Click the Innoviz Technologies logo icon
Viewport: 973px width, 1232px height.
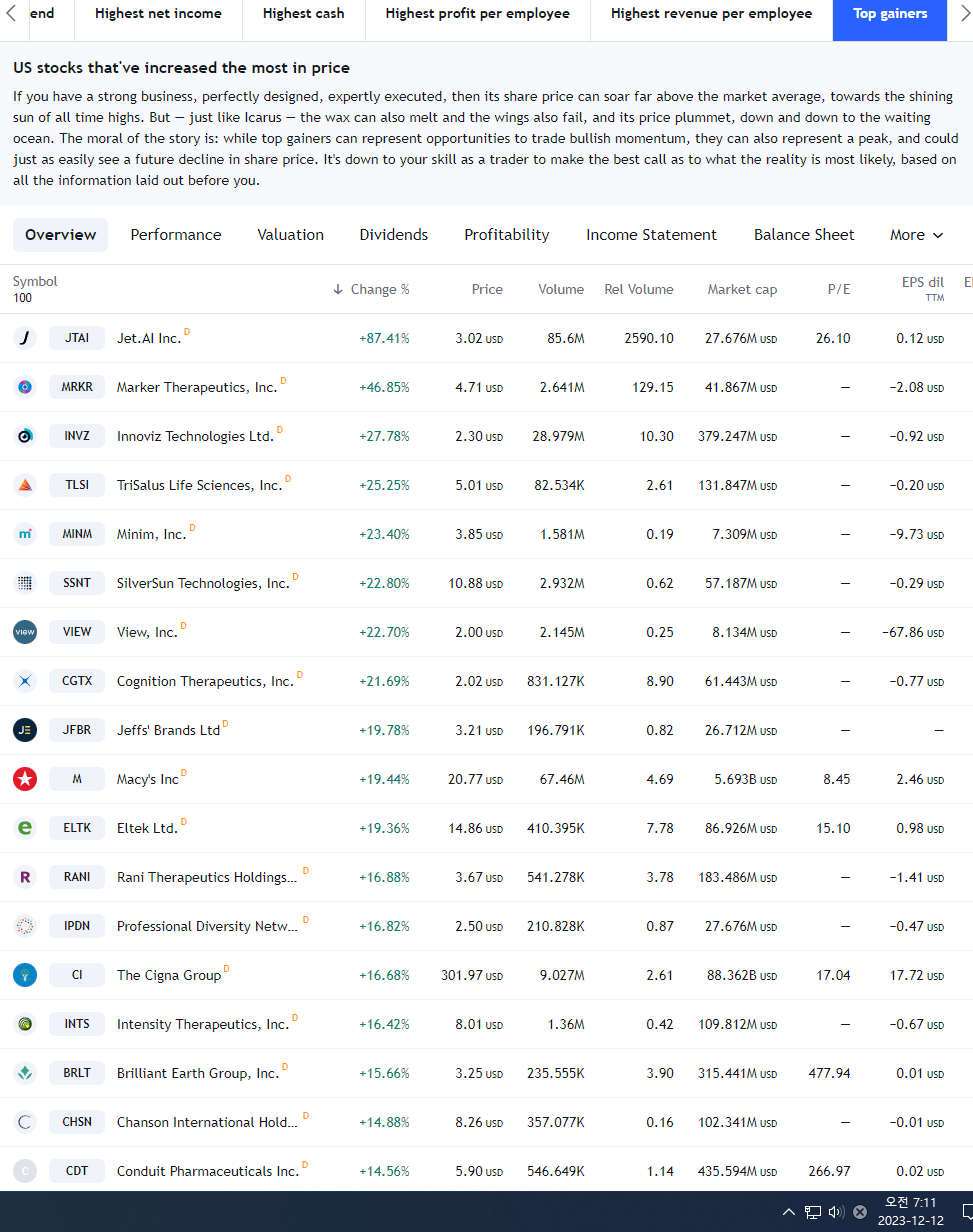click(25, 436)
